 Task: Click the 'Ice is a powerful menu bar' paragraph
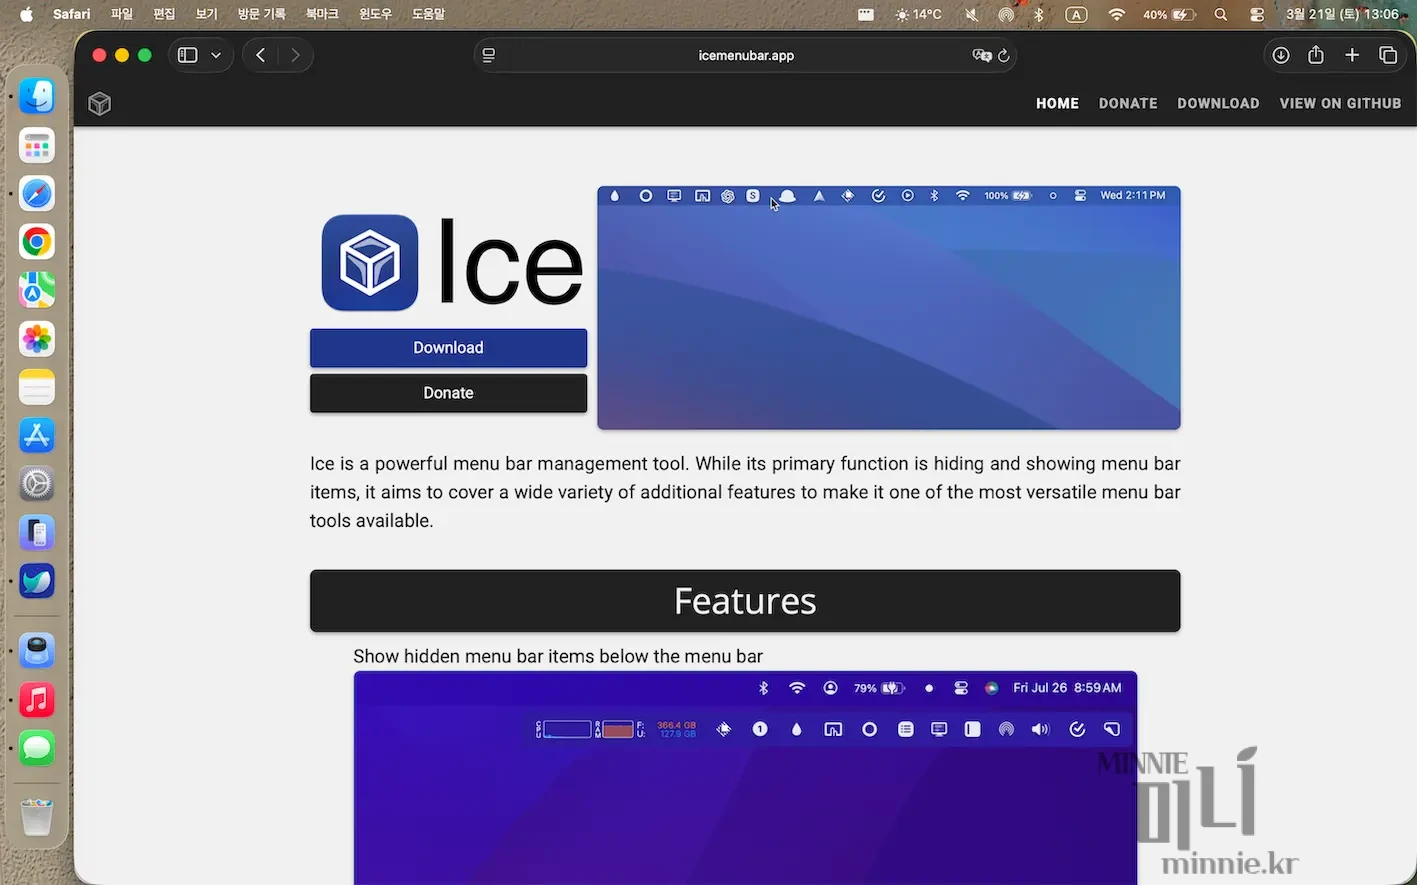(x=745, y=492)
